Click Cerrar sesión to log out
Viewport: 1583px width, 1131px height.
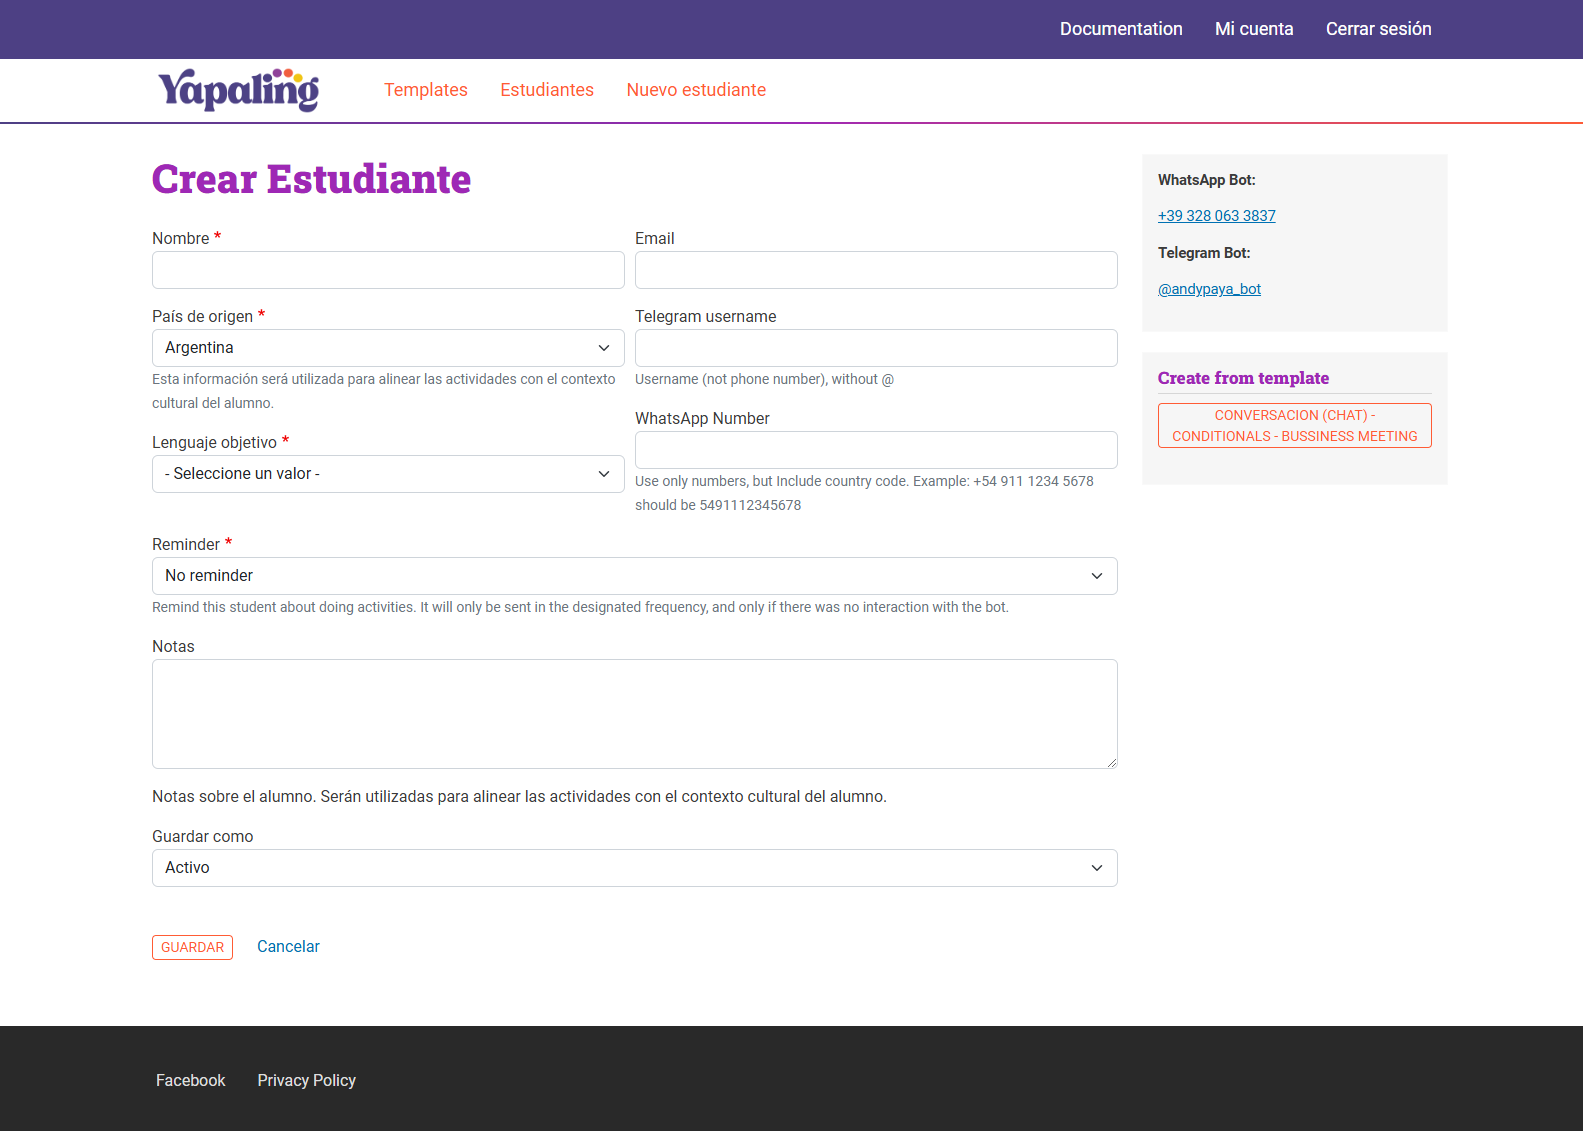[x=1378, y=29]
